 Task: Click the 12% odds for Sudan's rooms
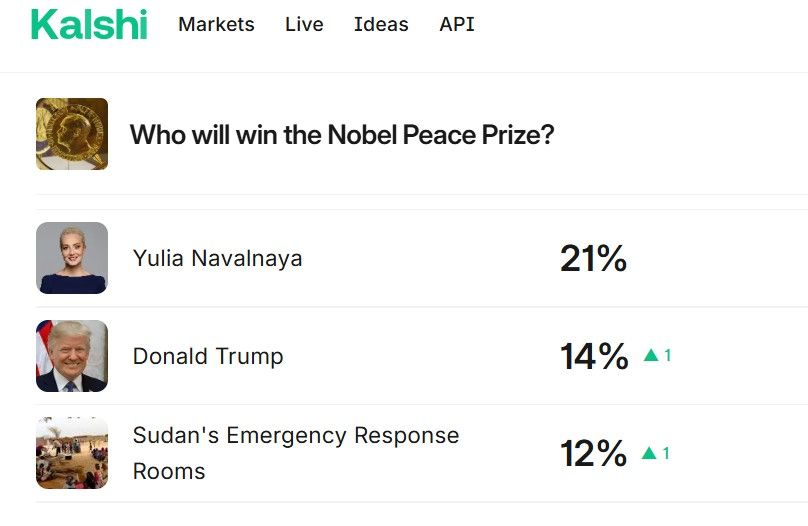click(593, 454)
